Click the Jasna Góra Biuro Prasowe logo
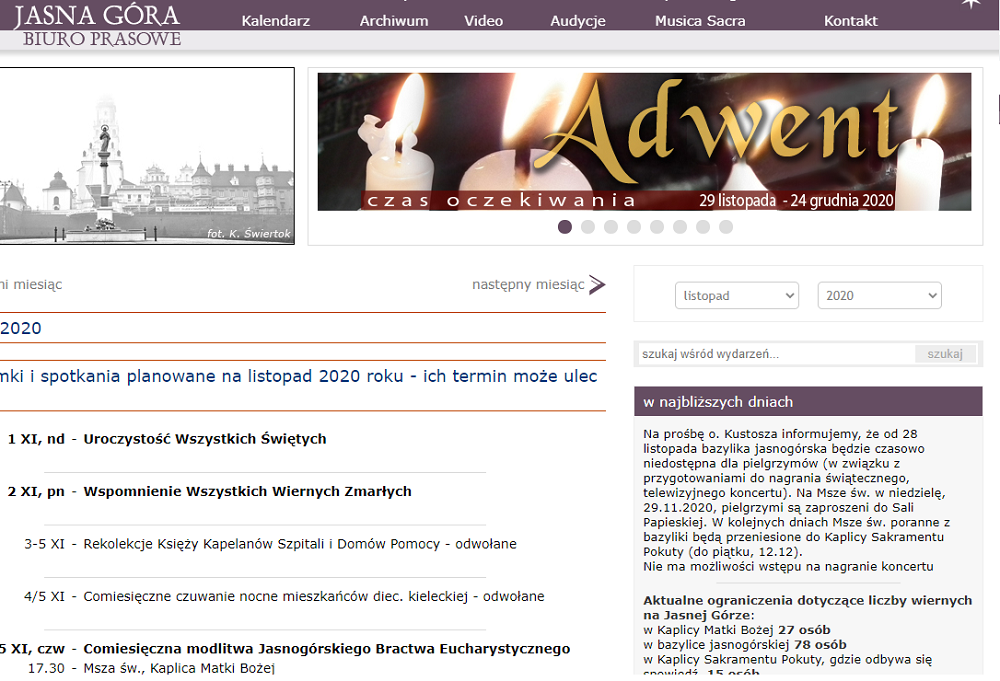 coord(98,25)
